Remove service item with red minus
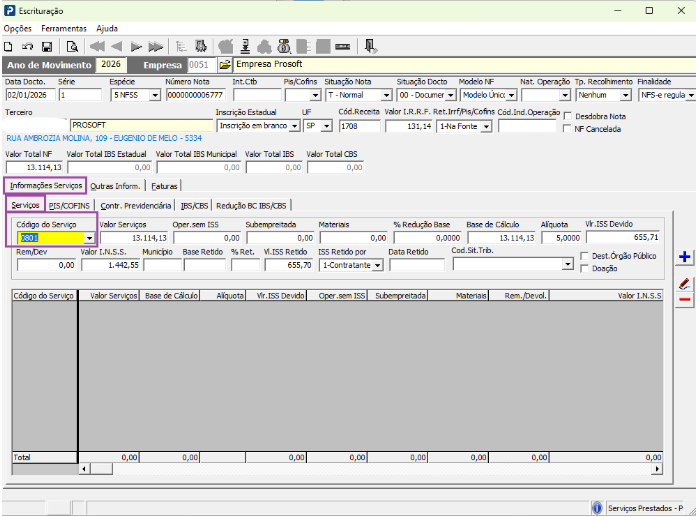 (684, 300)
